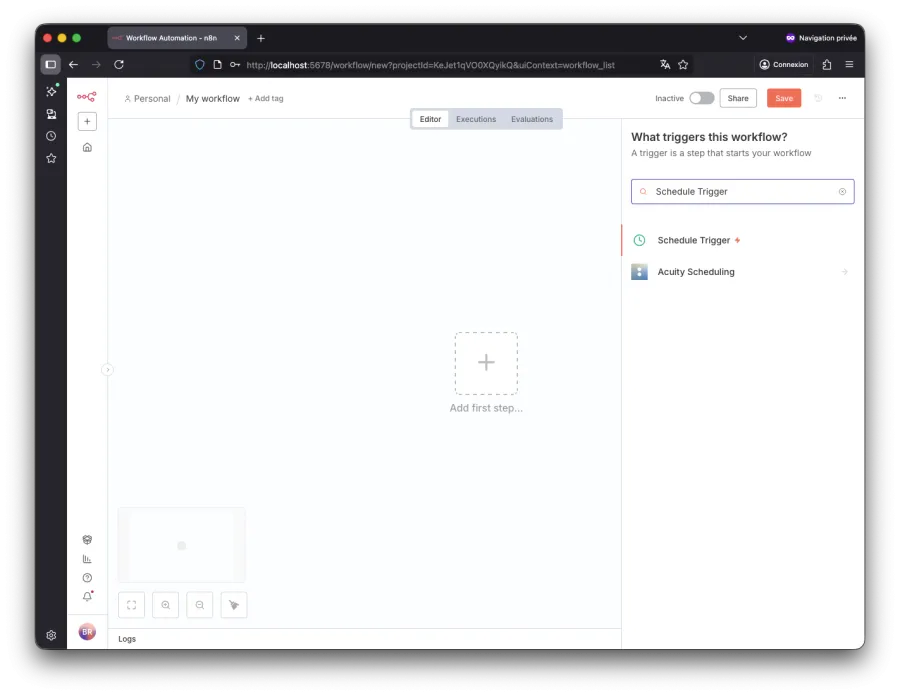Select the Workflow Automation browser tab

tap(177, 38)
